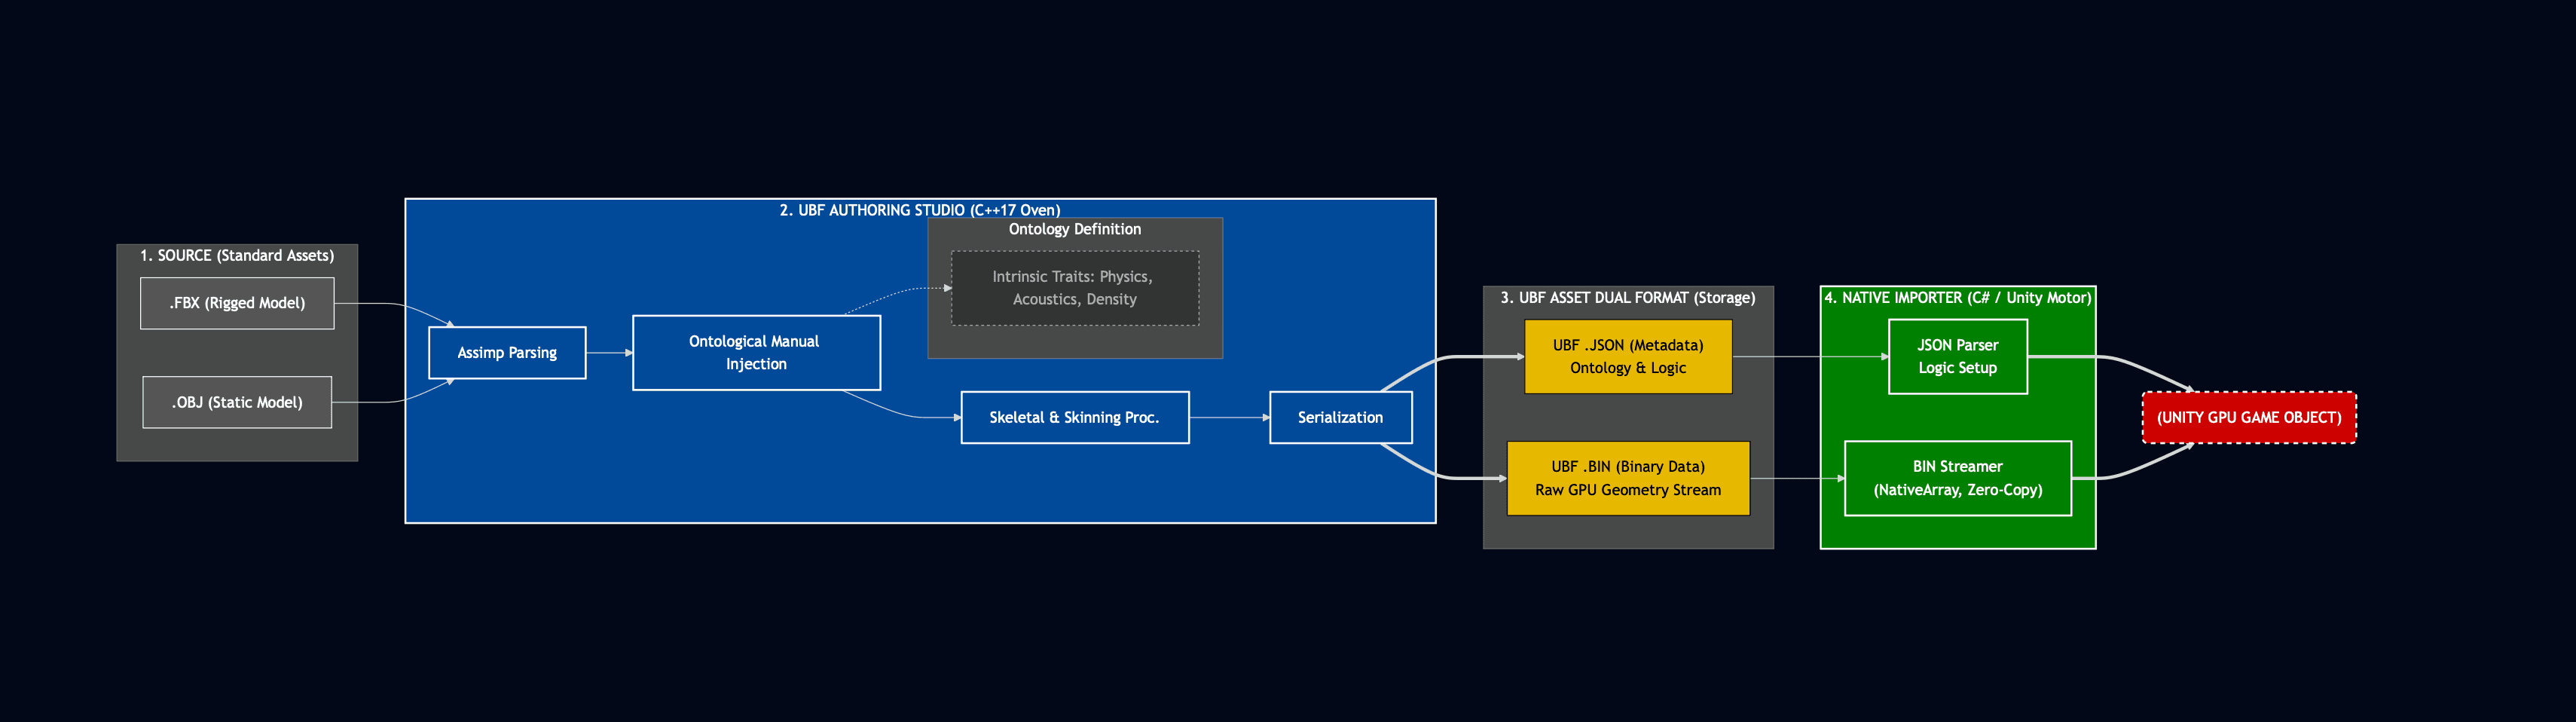This screenshot has width=2576, height=722.
Task: Expand the SOURCE (Standard Assets) group
Action: pyautogui.click(x=237, y=255)
